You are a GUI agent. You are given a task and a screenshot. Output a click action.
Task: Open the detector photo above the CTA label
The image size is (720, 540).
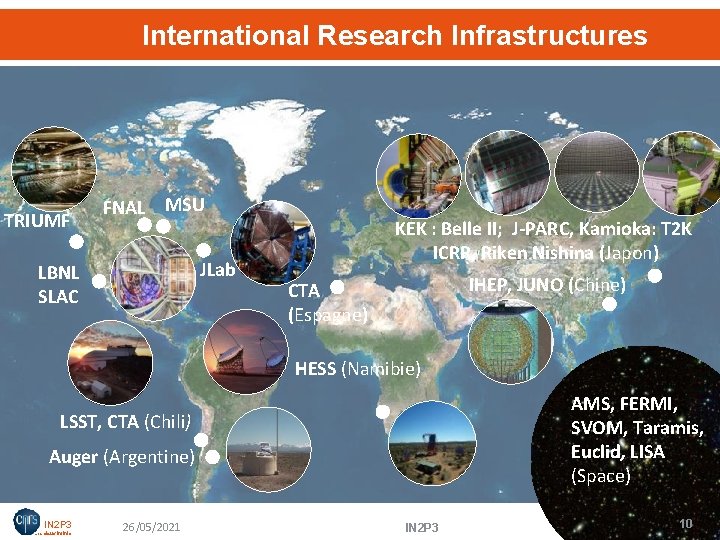273,243
